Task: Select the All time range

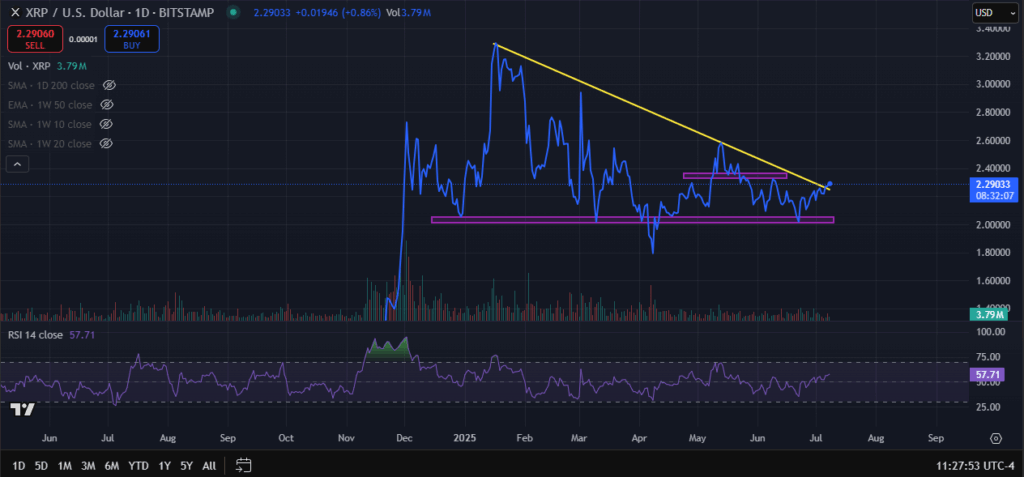Action: (x=209, y=466)
